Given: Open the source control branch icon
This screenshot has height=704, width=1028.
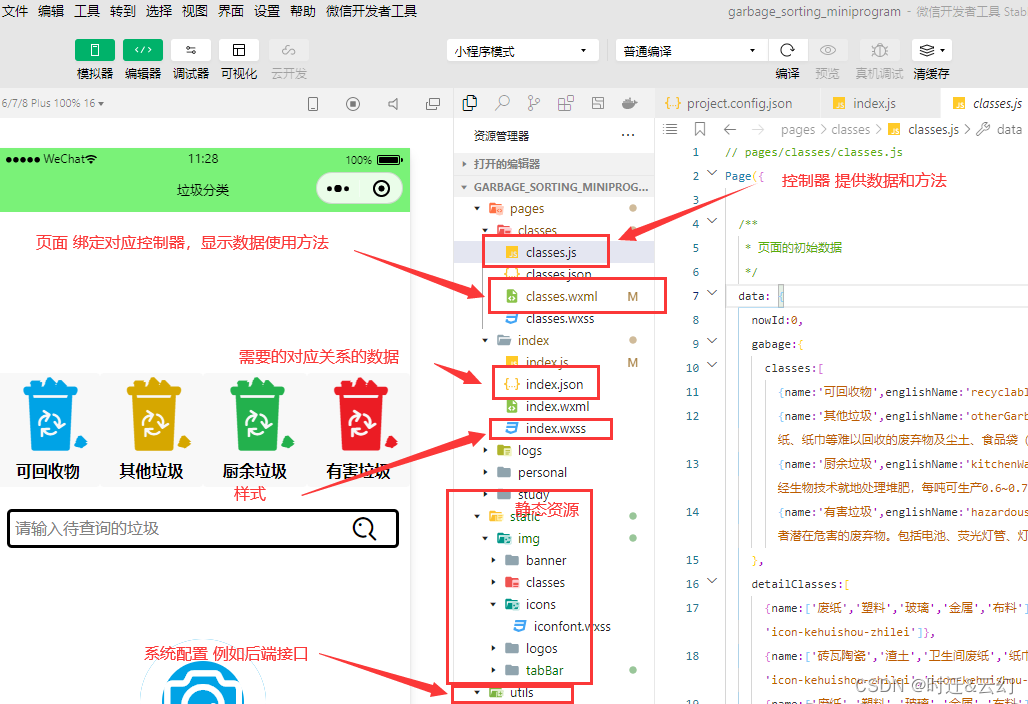Looking at the screenshot, I should pyautogui.click(x=534, y=103).
